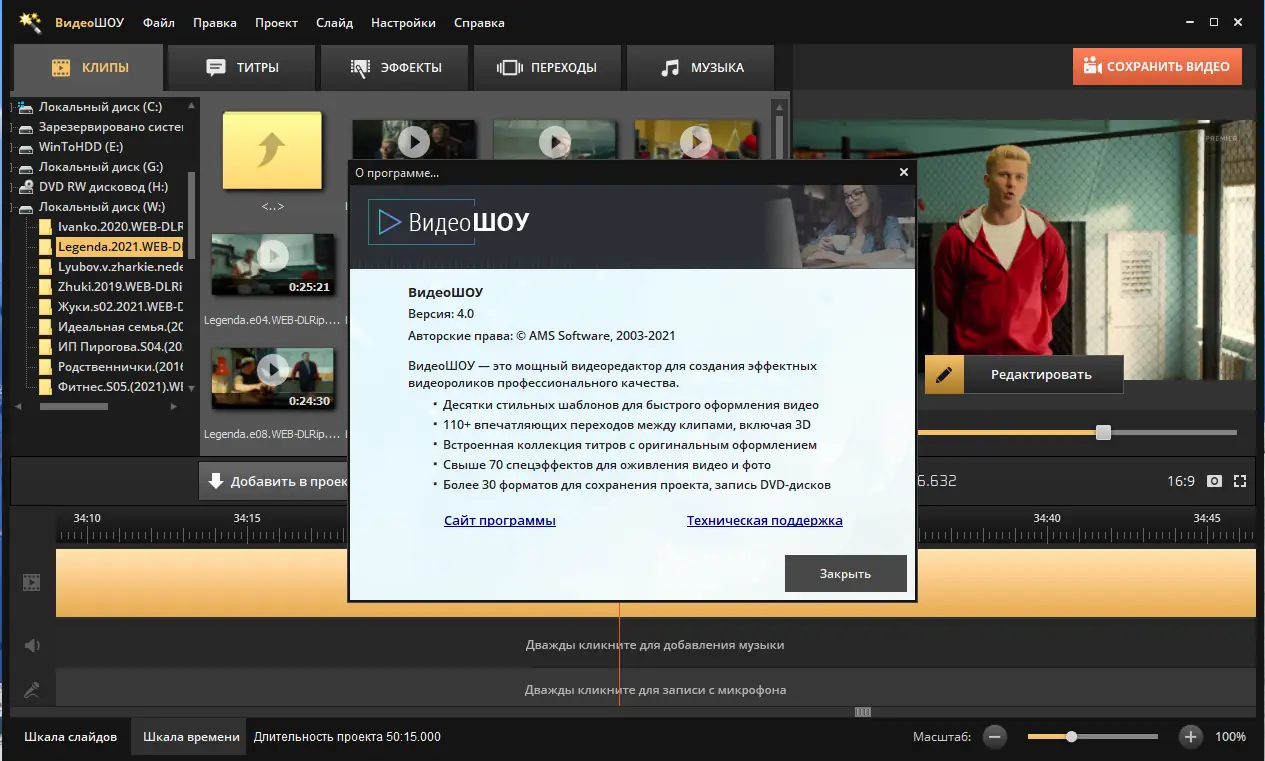The width and height of the screenshot is (1265, 761).
Task: Close the About dialog with Закрыть button
Action: point(845,573)
